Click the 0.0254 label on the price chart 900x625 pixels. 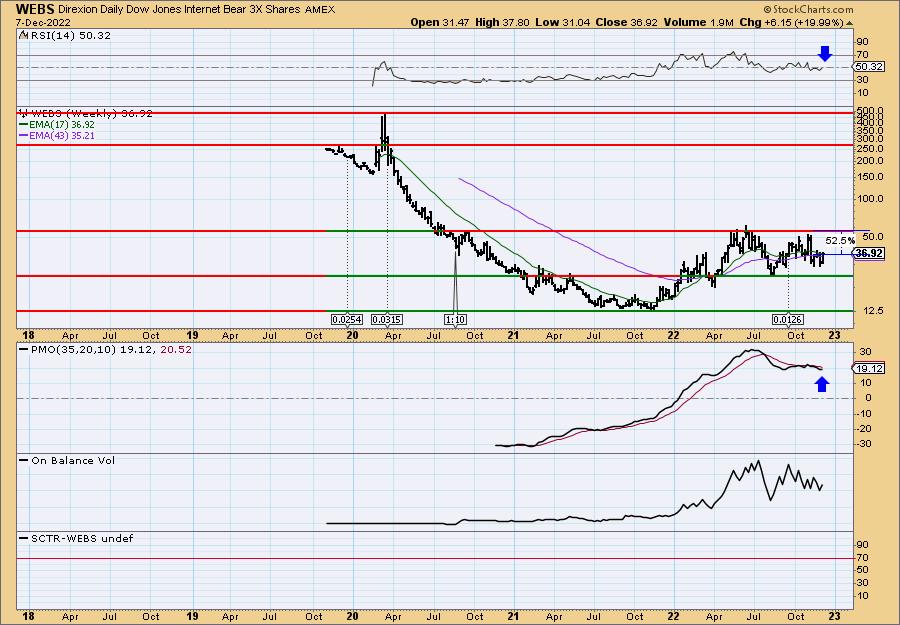(347, 319)
